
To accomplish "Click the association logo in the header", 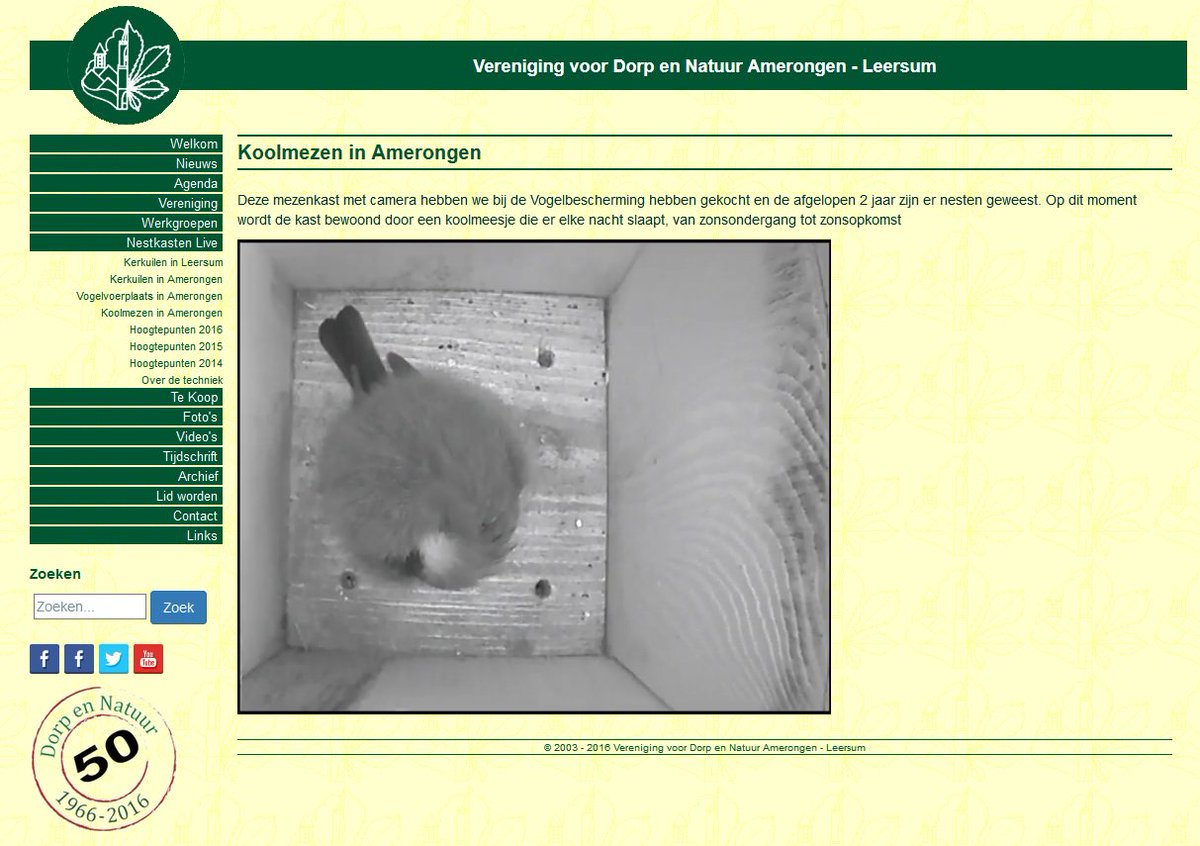I will point(126,65).
